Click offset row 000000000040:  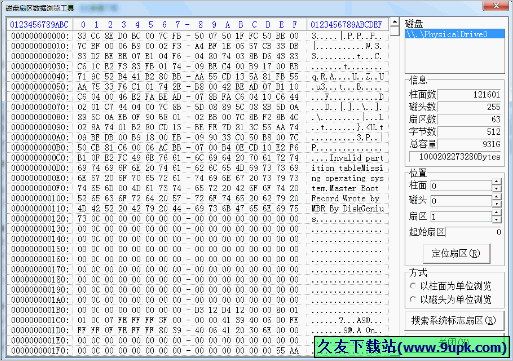point(40,76)
